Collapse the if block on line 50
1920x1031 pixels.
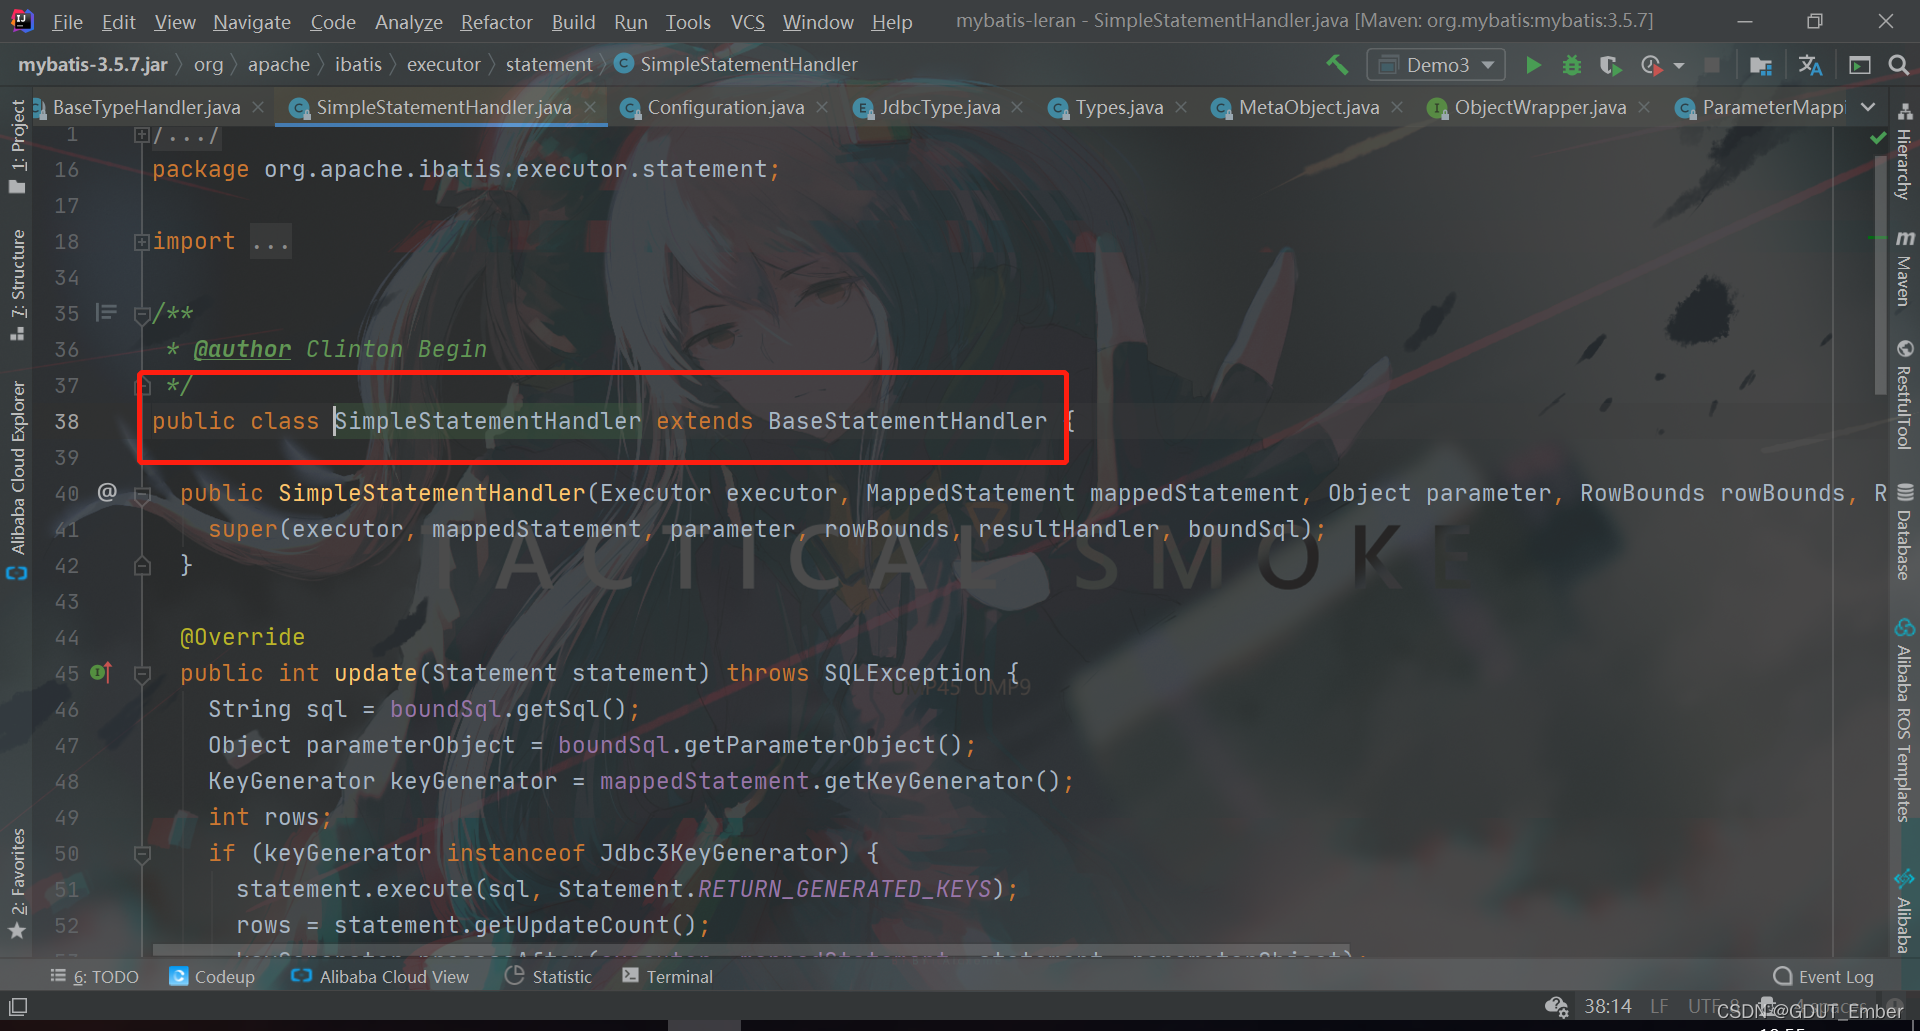(142, 855)
